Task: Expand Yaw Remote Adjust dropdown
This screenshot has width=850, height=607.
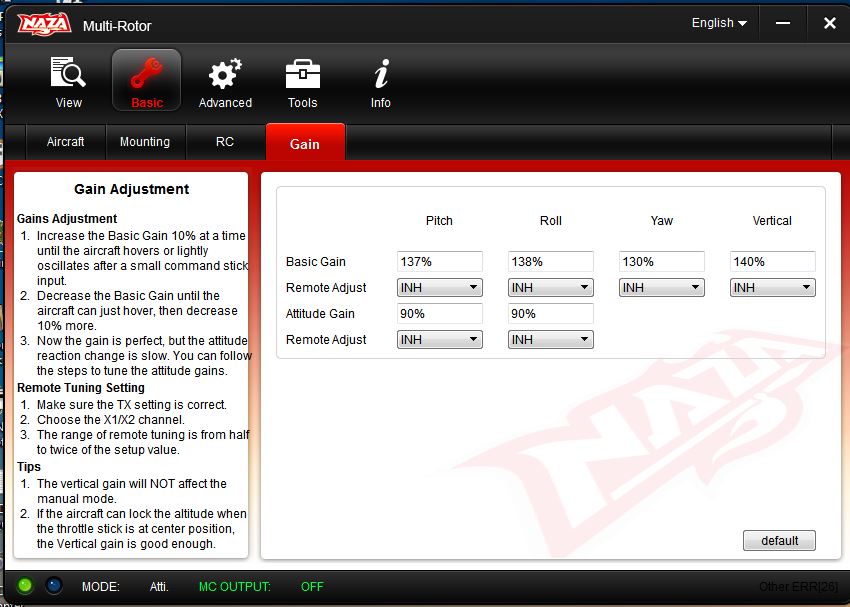Action: [x=661, y=288]
